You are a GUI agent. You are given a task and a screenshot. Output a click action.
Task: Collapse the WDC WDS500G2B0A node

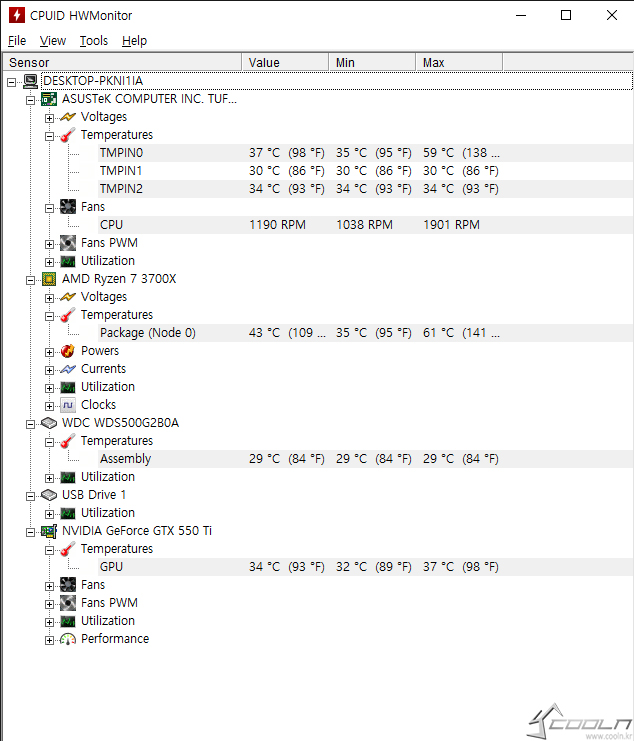pyautogui.click(x=31, y=424)
